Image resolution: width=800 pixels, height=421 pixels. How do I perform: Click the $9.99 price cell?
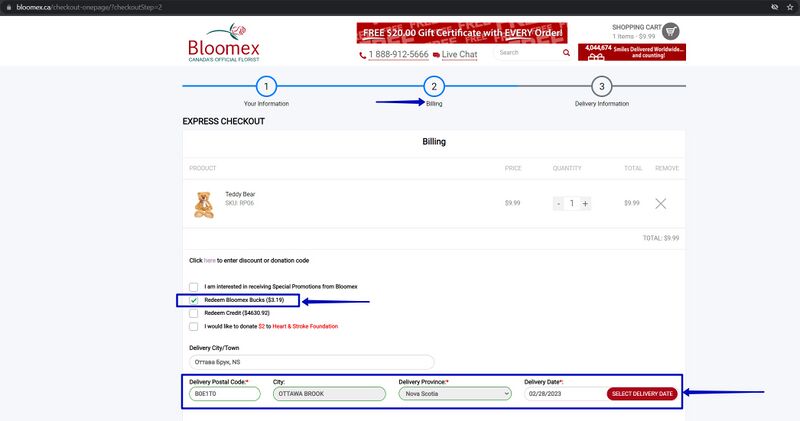pos(513,203)
